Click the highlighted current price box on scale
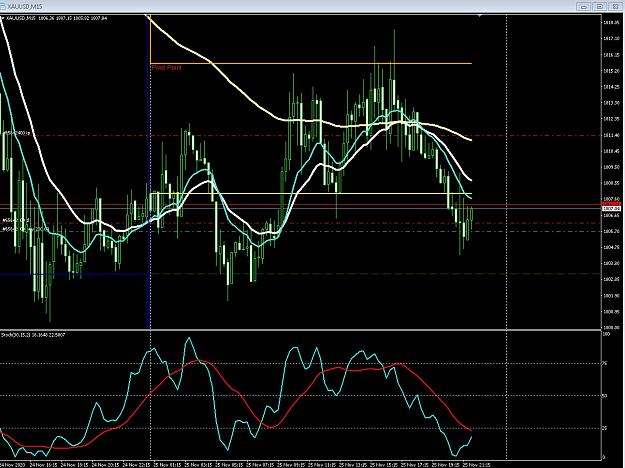Screen dimensions: 625x468 (x=611, y=208)
